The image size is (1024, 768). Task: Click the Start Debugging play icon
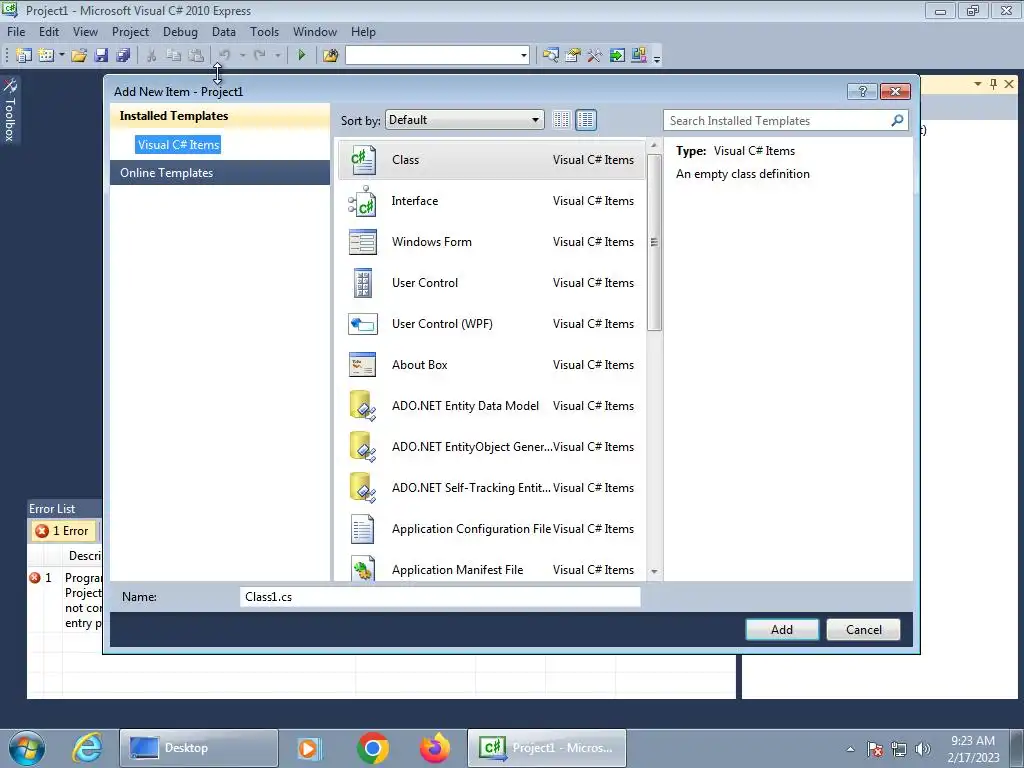click(302, 56)
